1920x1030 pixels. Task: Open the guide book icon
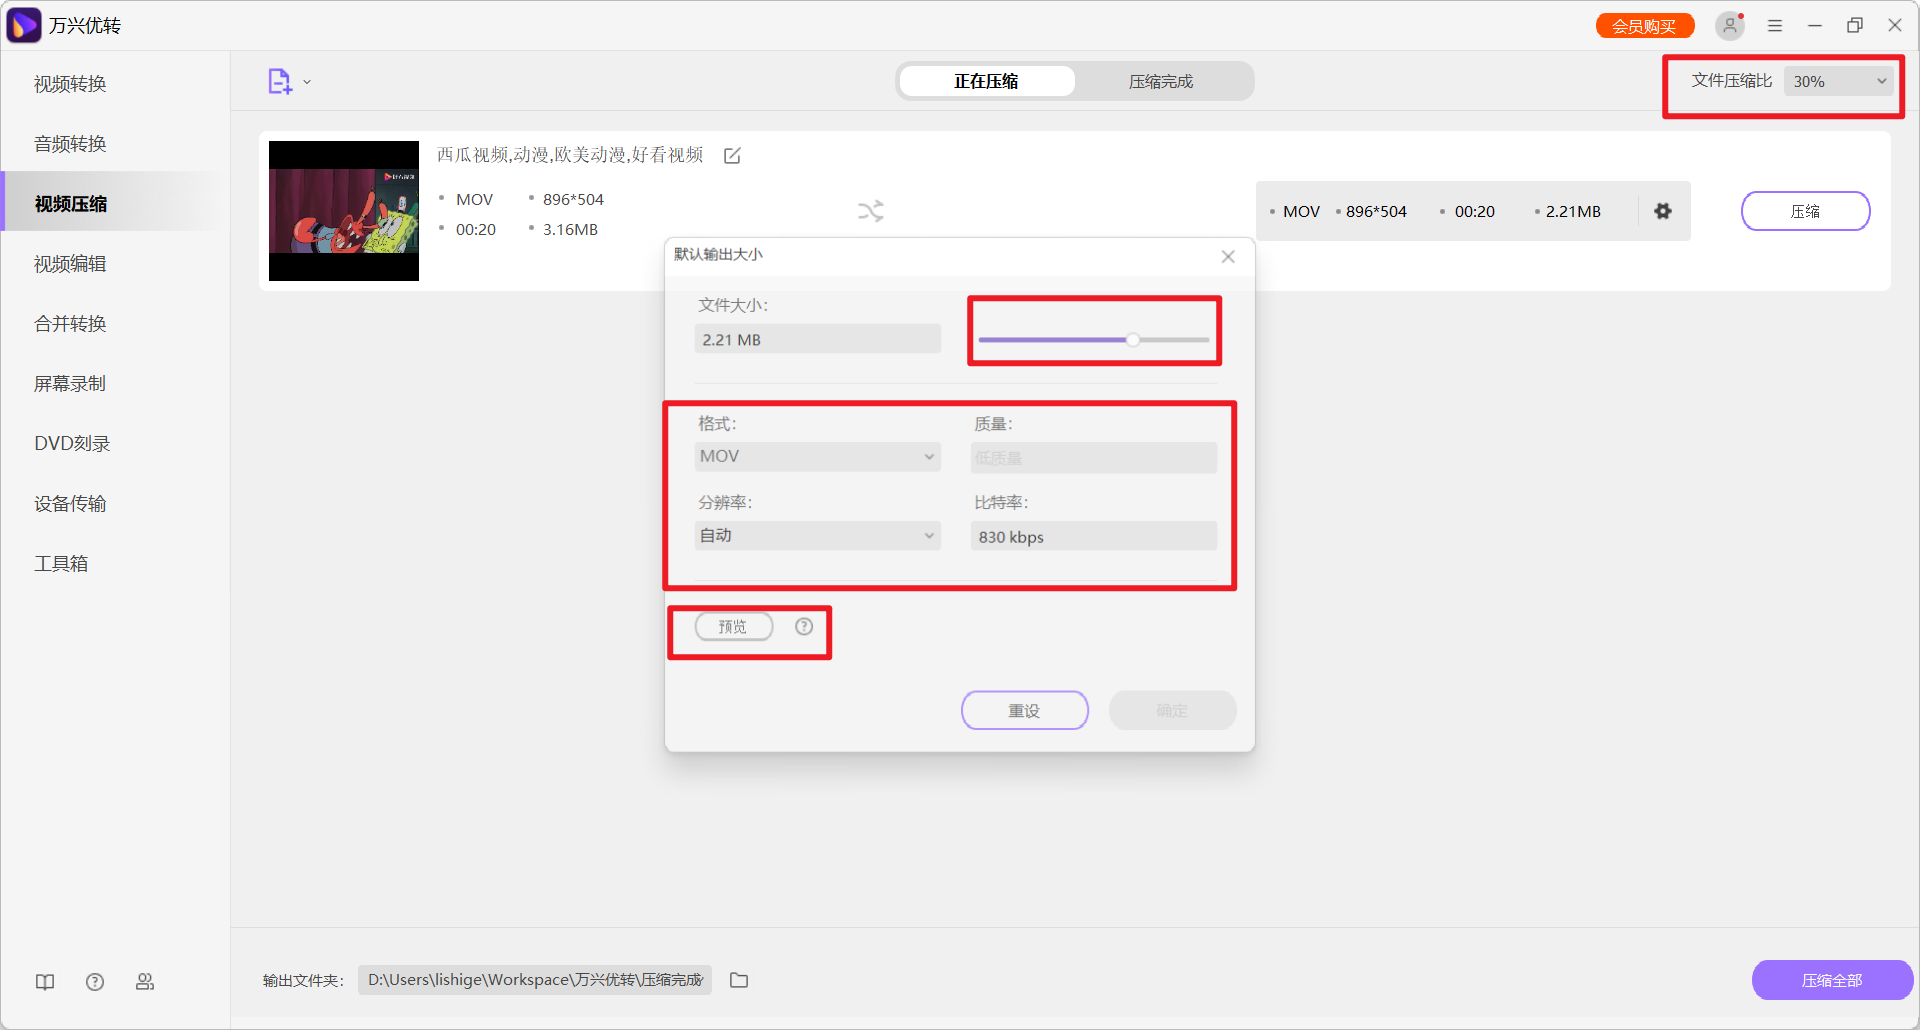45,982
